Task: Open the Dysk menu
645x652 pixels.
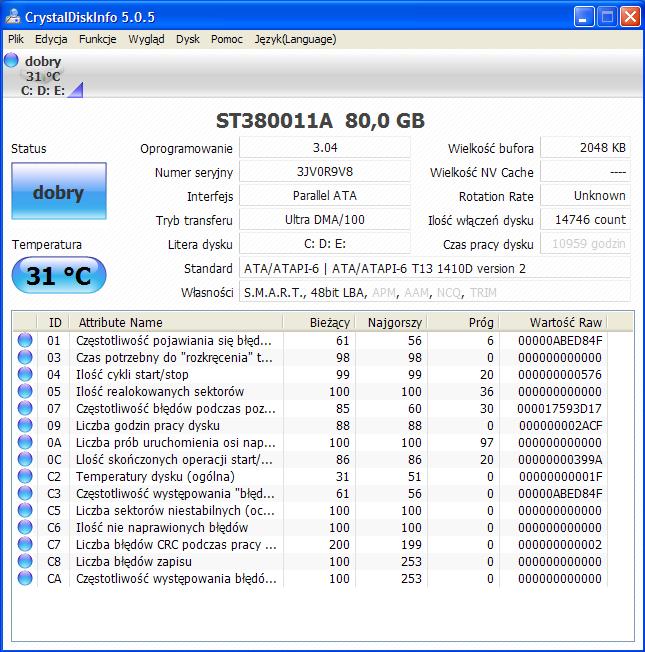Action: tap(188, 39)
